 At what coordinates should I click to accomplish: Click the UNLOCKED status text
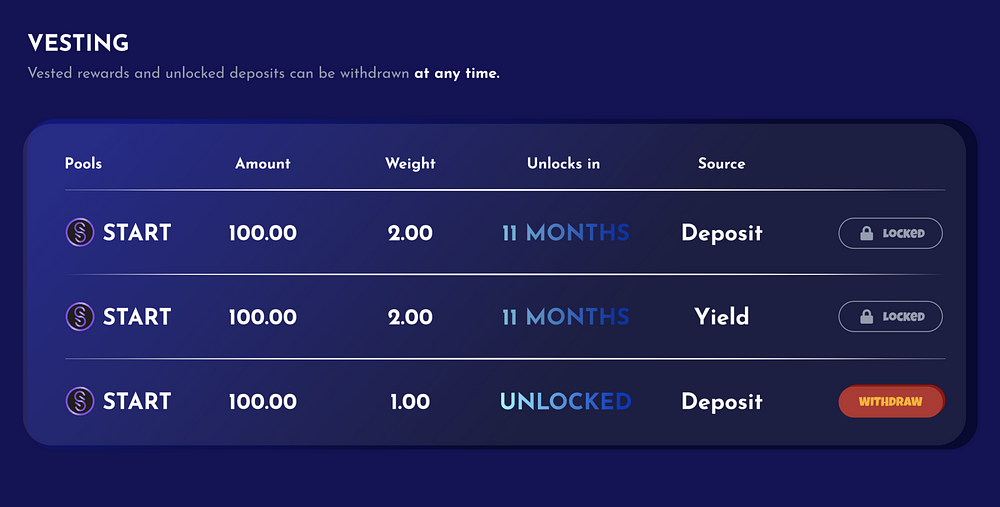[566, 401]
